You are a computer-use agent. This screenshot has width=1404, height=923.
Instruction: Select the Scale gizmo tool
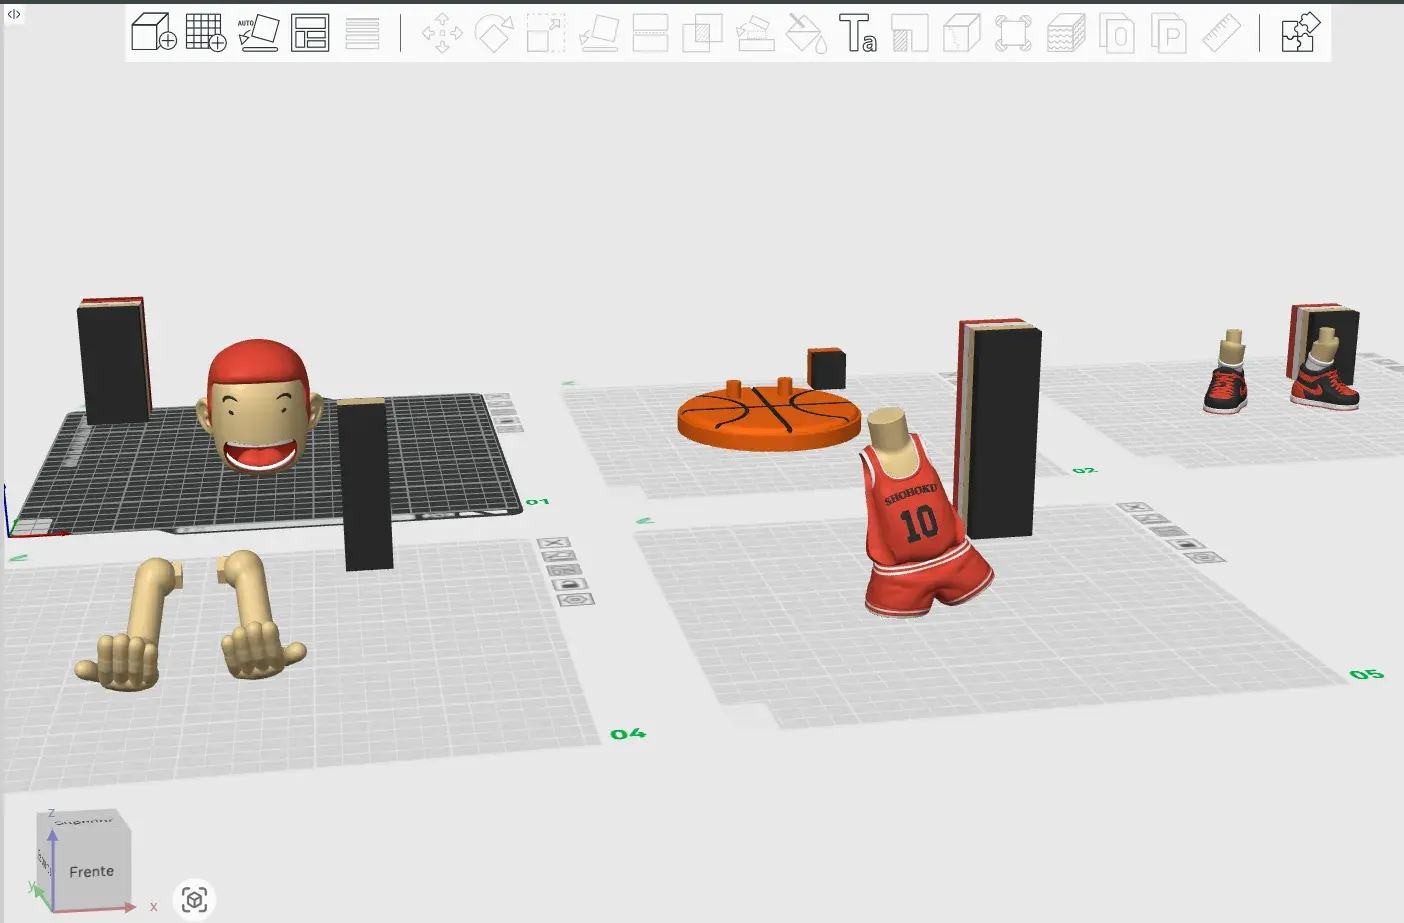[x=546, y=33]
